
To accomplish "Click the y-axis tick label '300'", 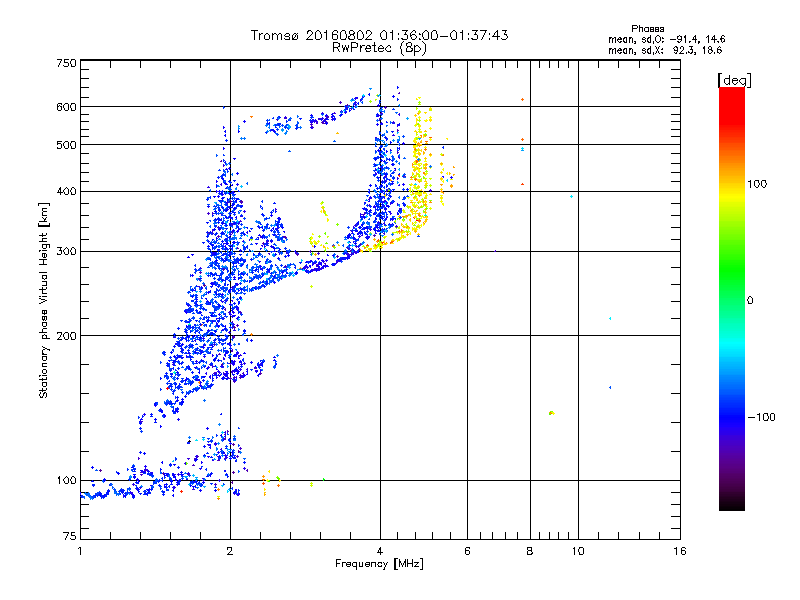I will [x=66, y=252].
